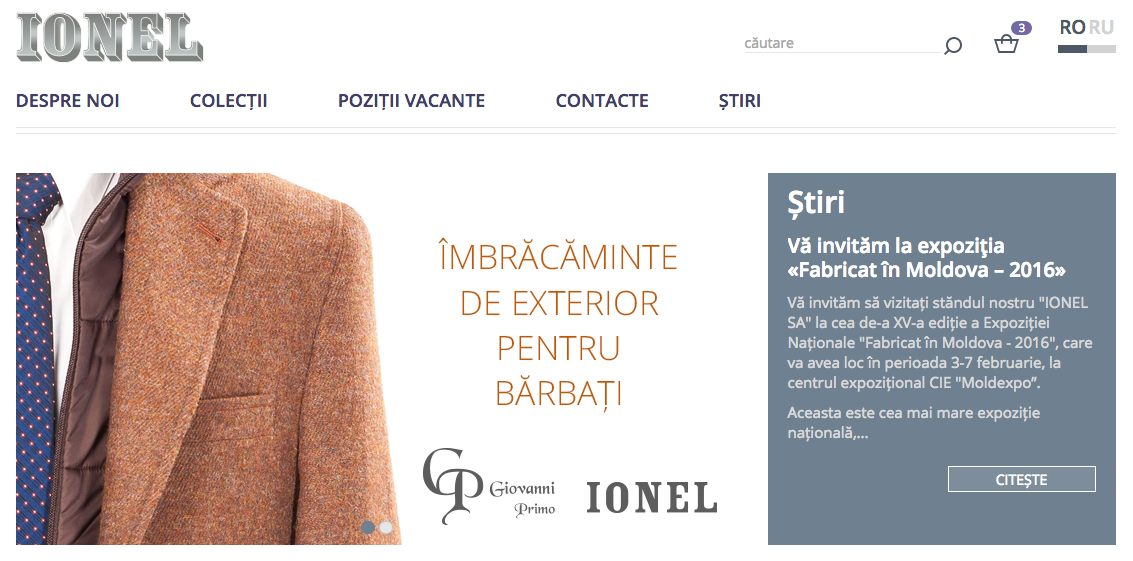Image resolution: width=1133 pixels, height=561 pixels.
Task: Open the Colecții menu item
Action: coord(228,100)
